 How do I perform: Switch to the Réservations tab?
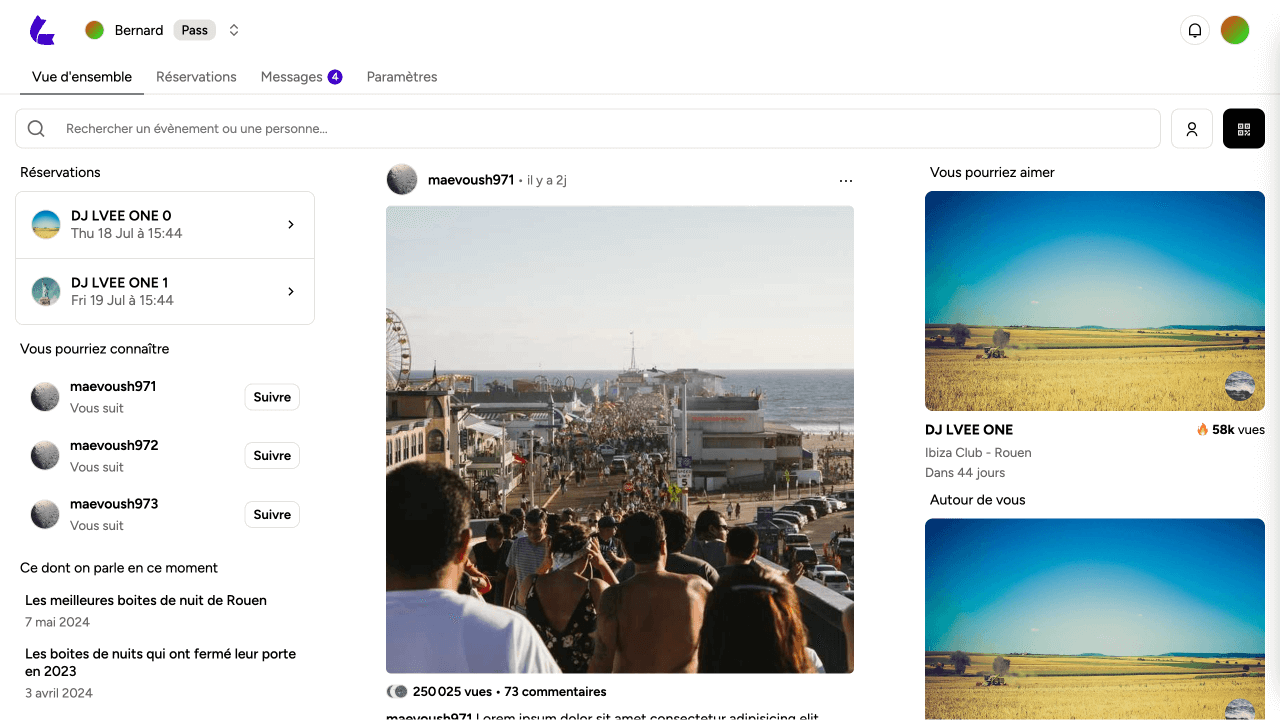pos(196,77)
